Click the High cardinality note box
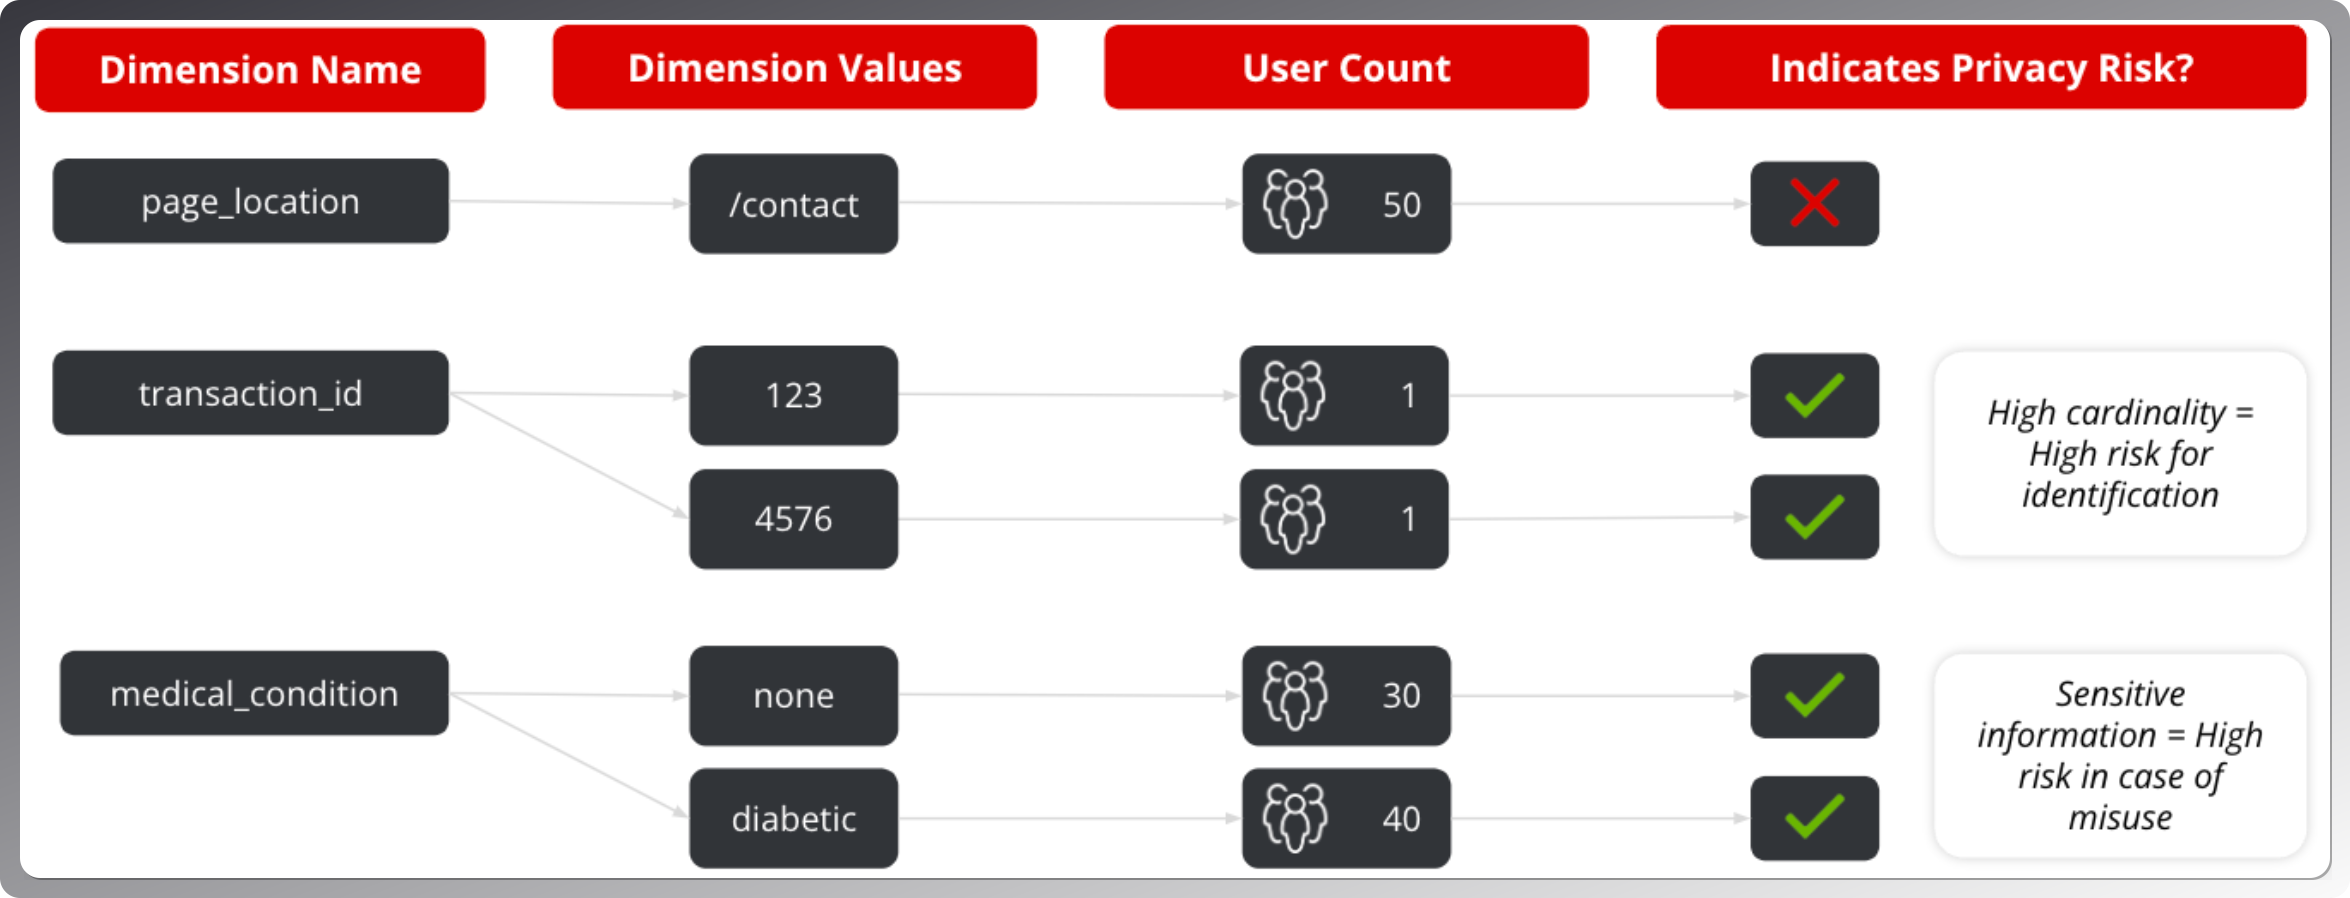 pos(2120,453)
